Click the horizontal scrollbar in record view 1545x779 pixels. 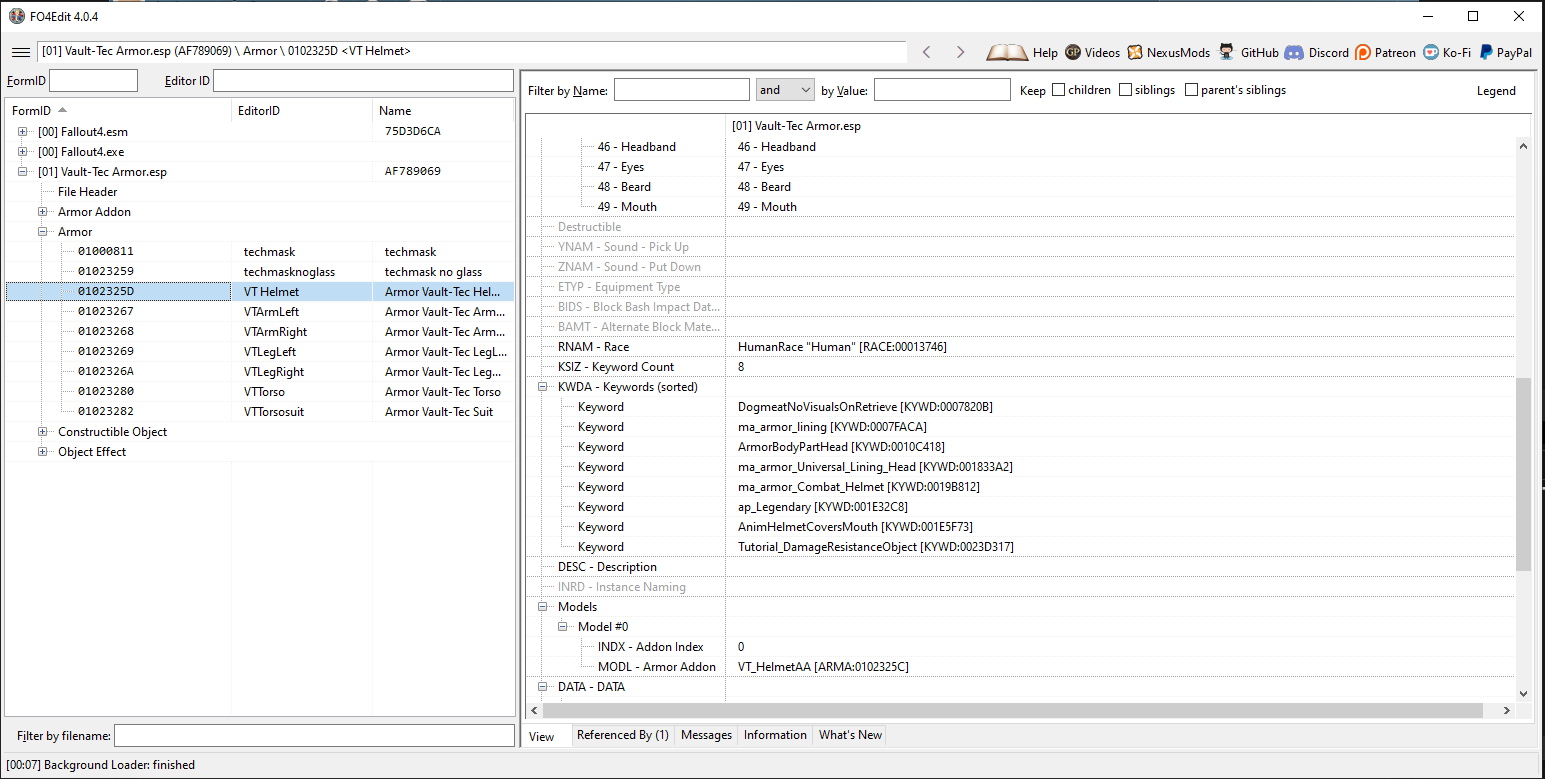pos(1013,710)
